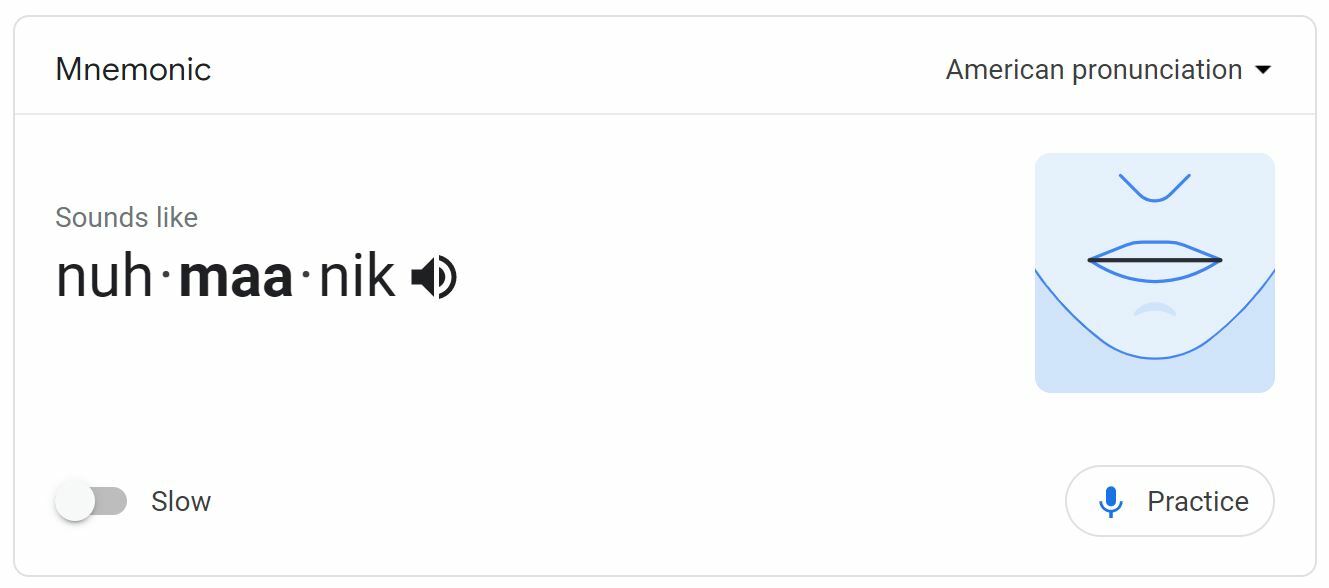
Task: Click the white knob of the Slow toggle
Action: pos(75,501)
